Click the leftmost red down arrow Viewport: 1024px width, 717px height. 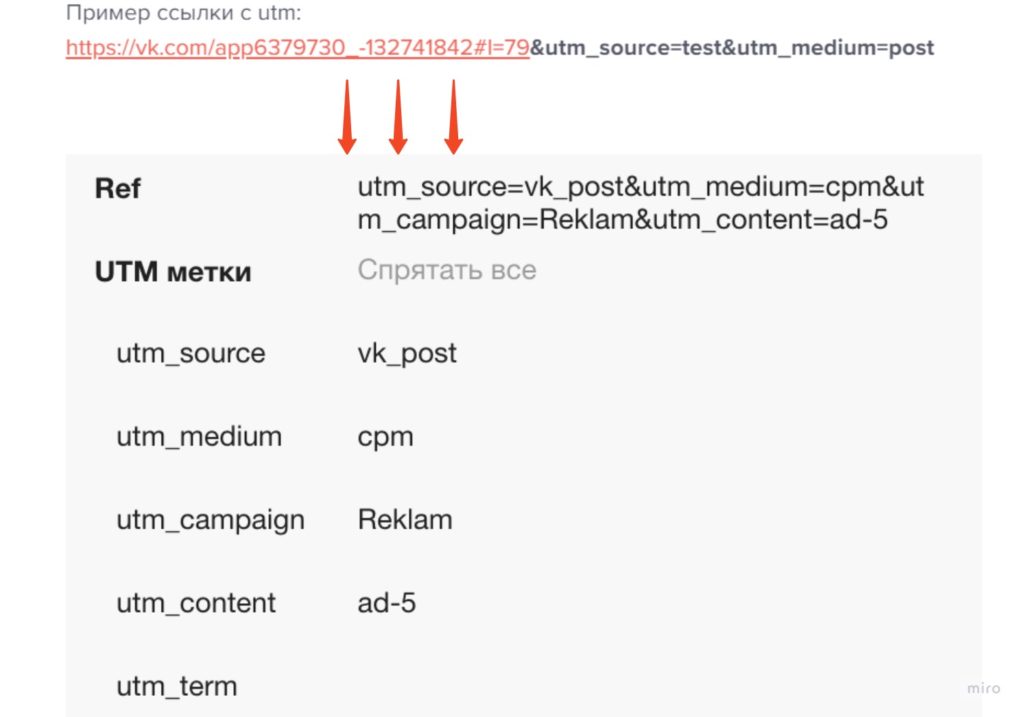click(347, 117)
